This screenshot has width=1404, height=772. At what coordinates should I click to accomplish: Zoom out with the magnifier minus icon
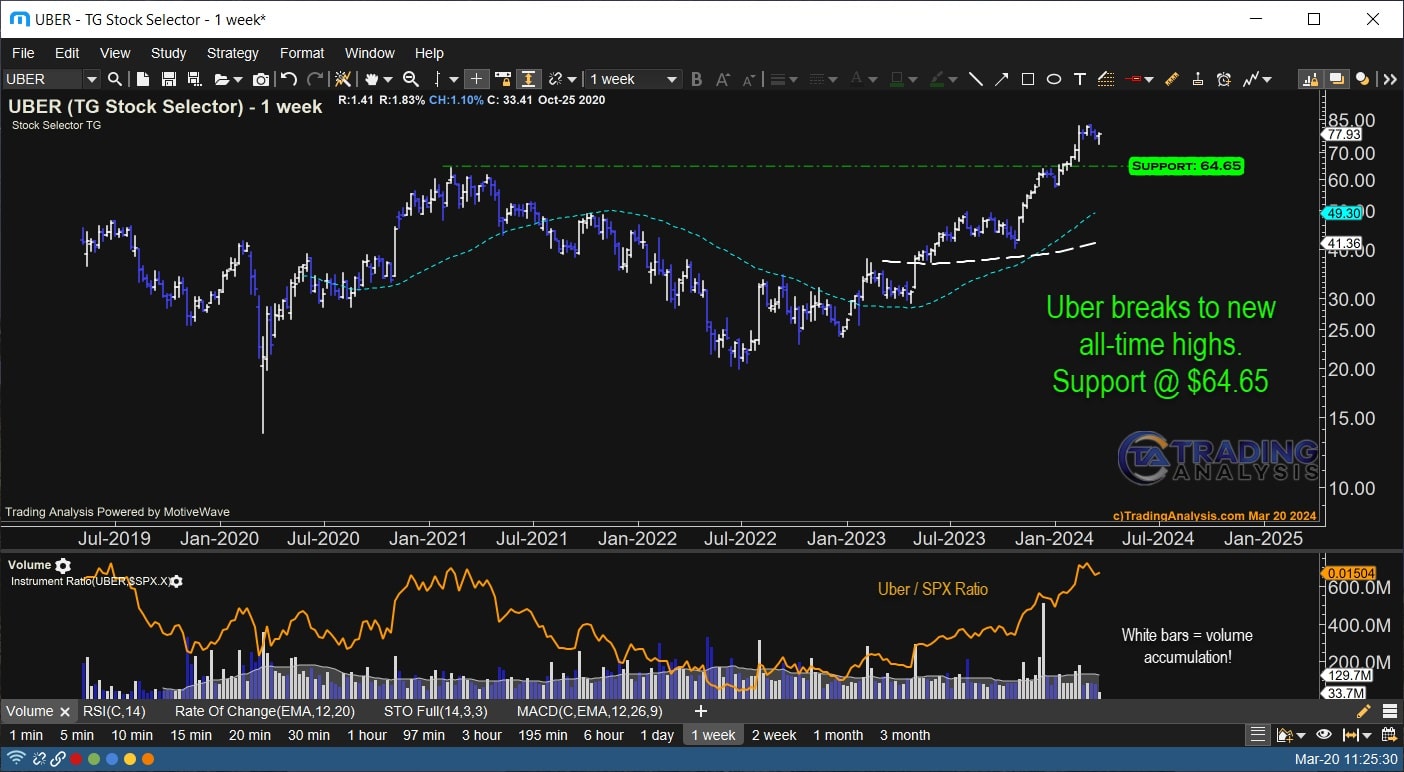click(410, 79)
